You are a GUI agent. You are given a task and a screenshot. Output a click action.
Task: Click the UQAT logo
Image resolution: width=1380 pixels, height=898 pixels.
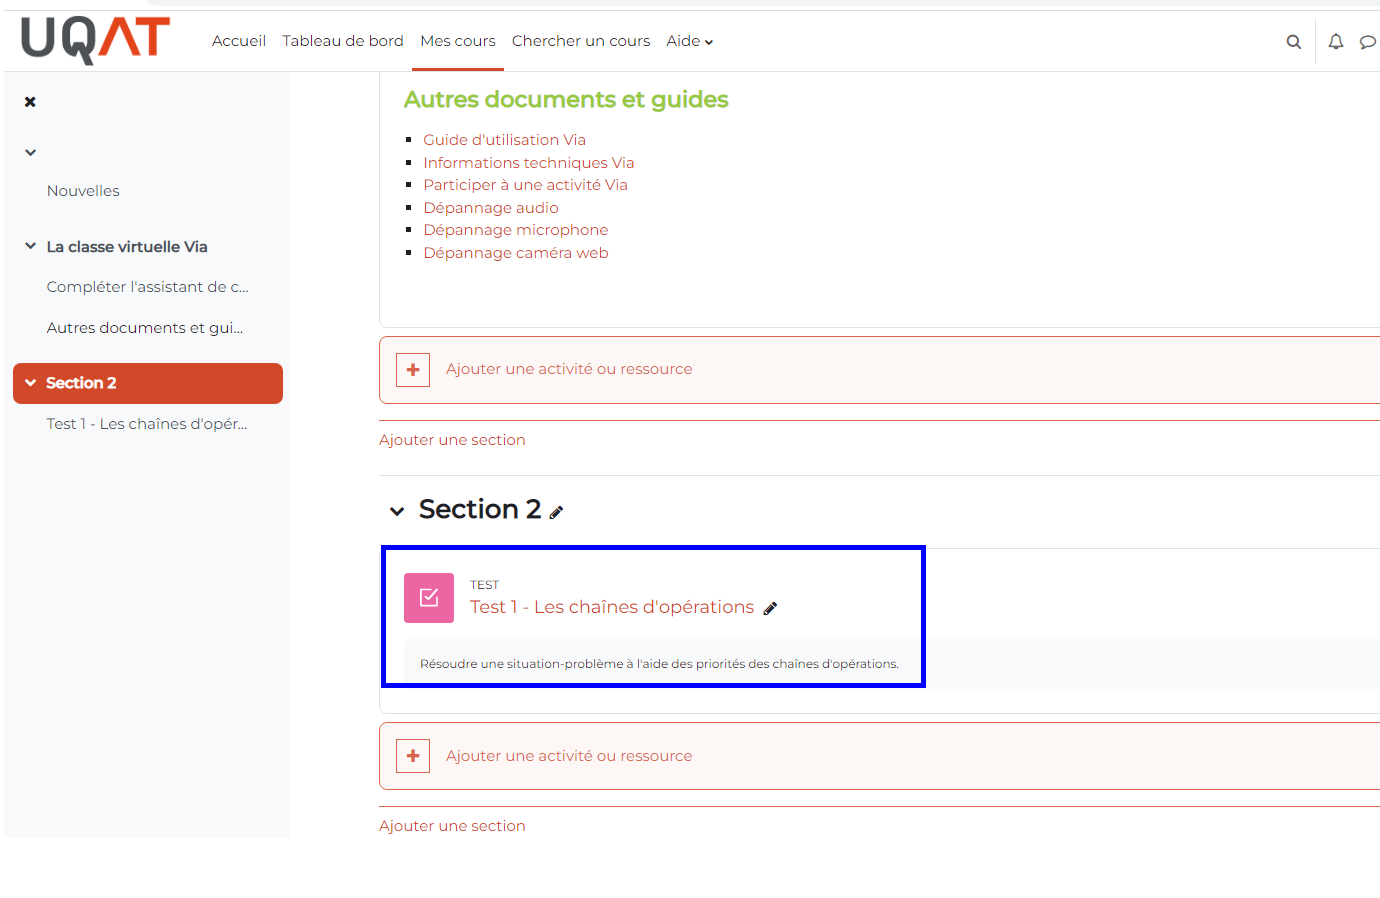[95, 41]
